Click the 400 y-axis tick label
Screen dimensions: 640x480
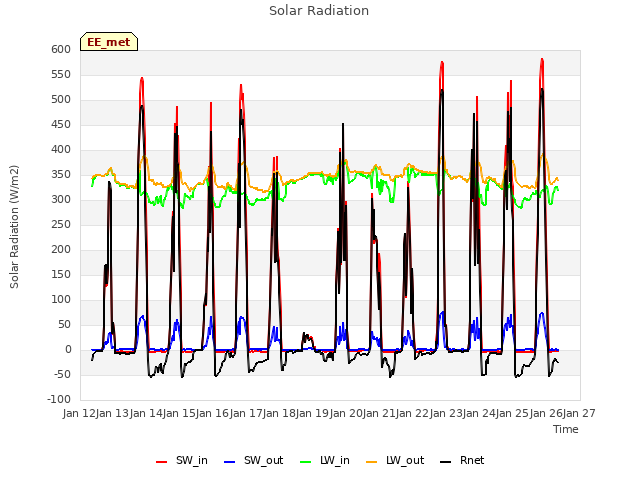point(61,149)
